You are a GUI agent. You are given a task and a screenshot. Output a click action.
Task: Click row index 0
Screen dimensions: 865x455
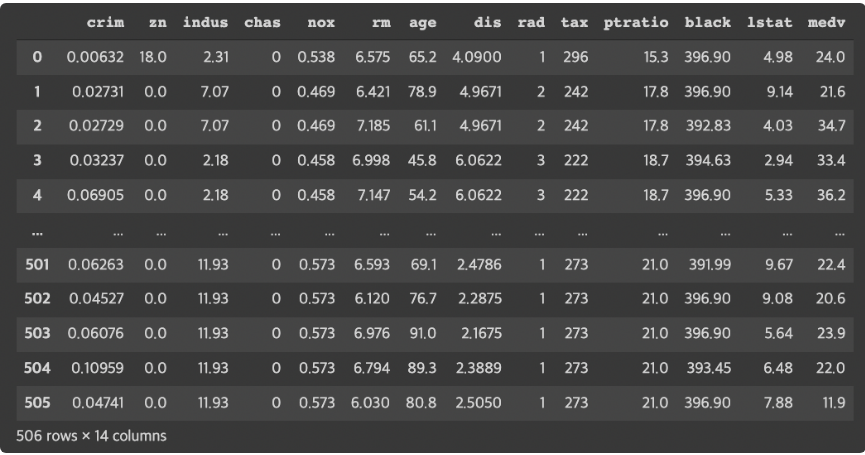(x=37, y=57)
